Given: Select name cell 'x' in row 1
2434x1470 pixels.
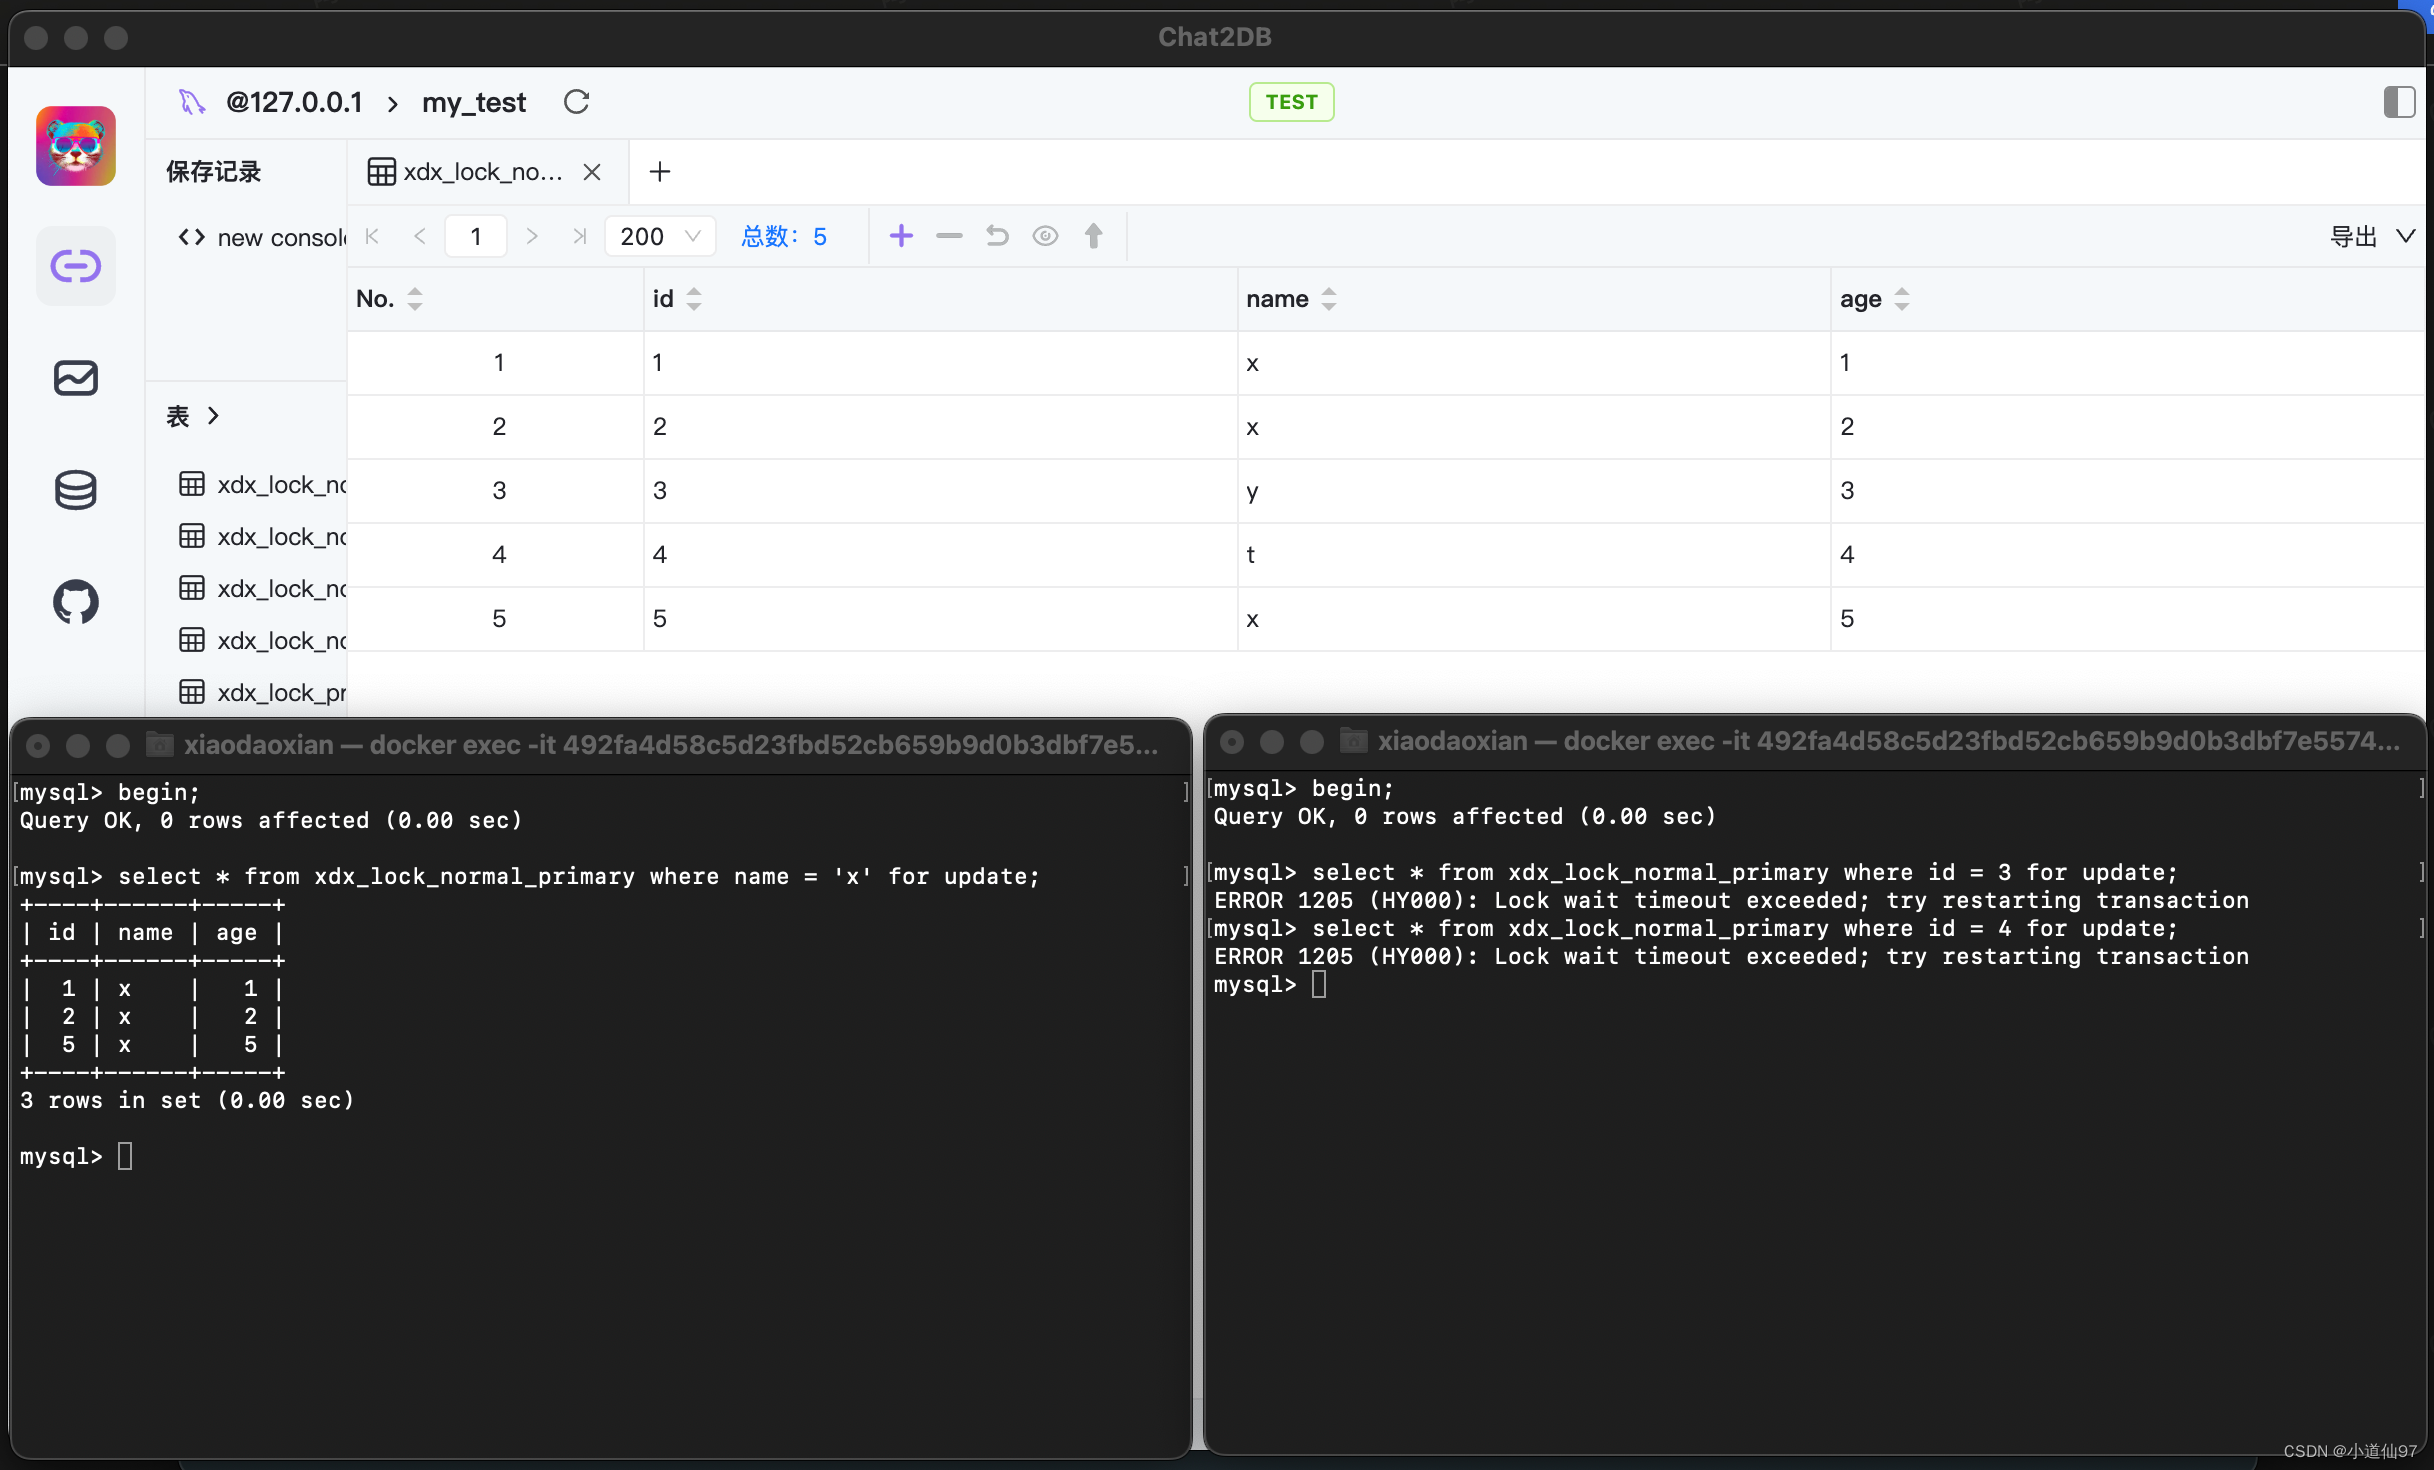Looking at the screenshot, I should tap(1534, 363).
